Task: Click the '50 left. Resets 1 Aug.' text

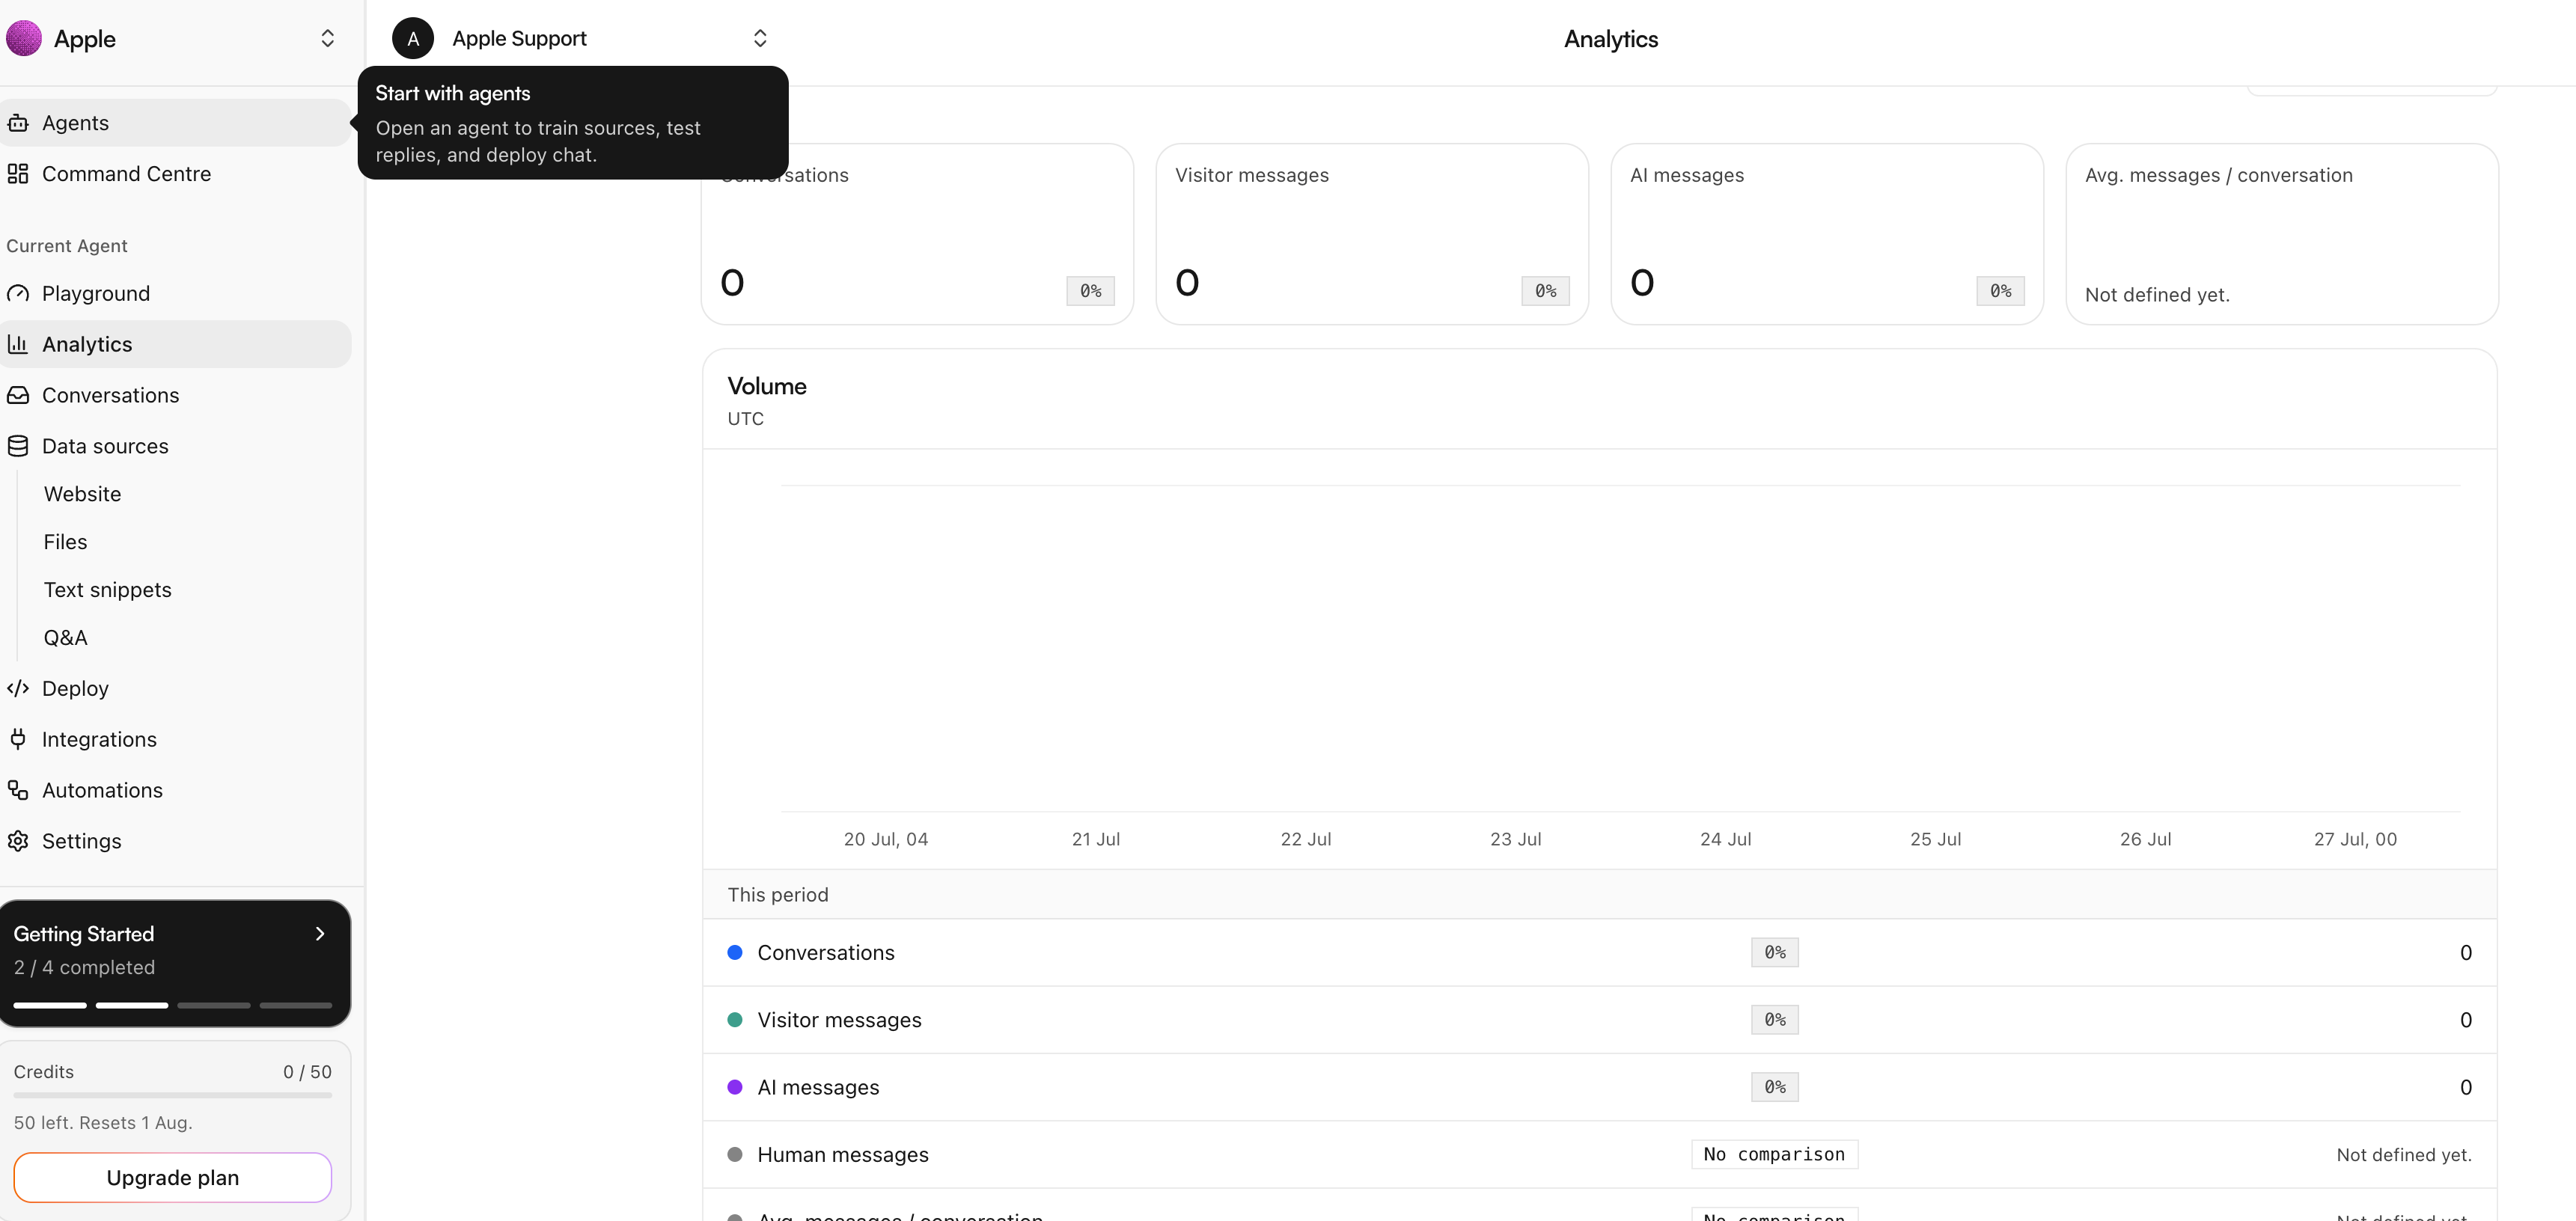Action: 103,1122
